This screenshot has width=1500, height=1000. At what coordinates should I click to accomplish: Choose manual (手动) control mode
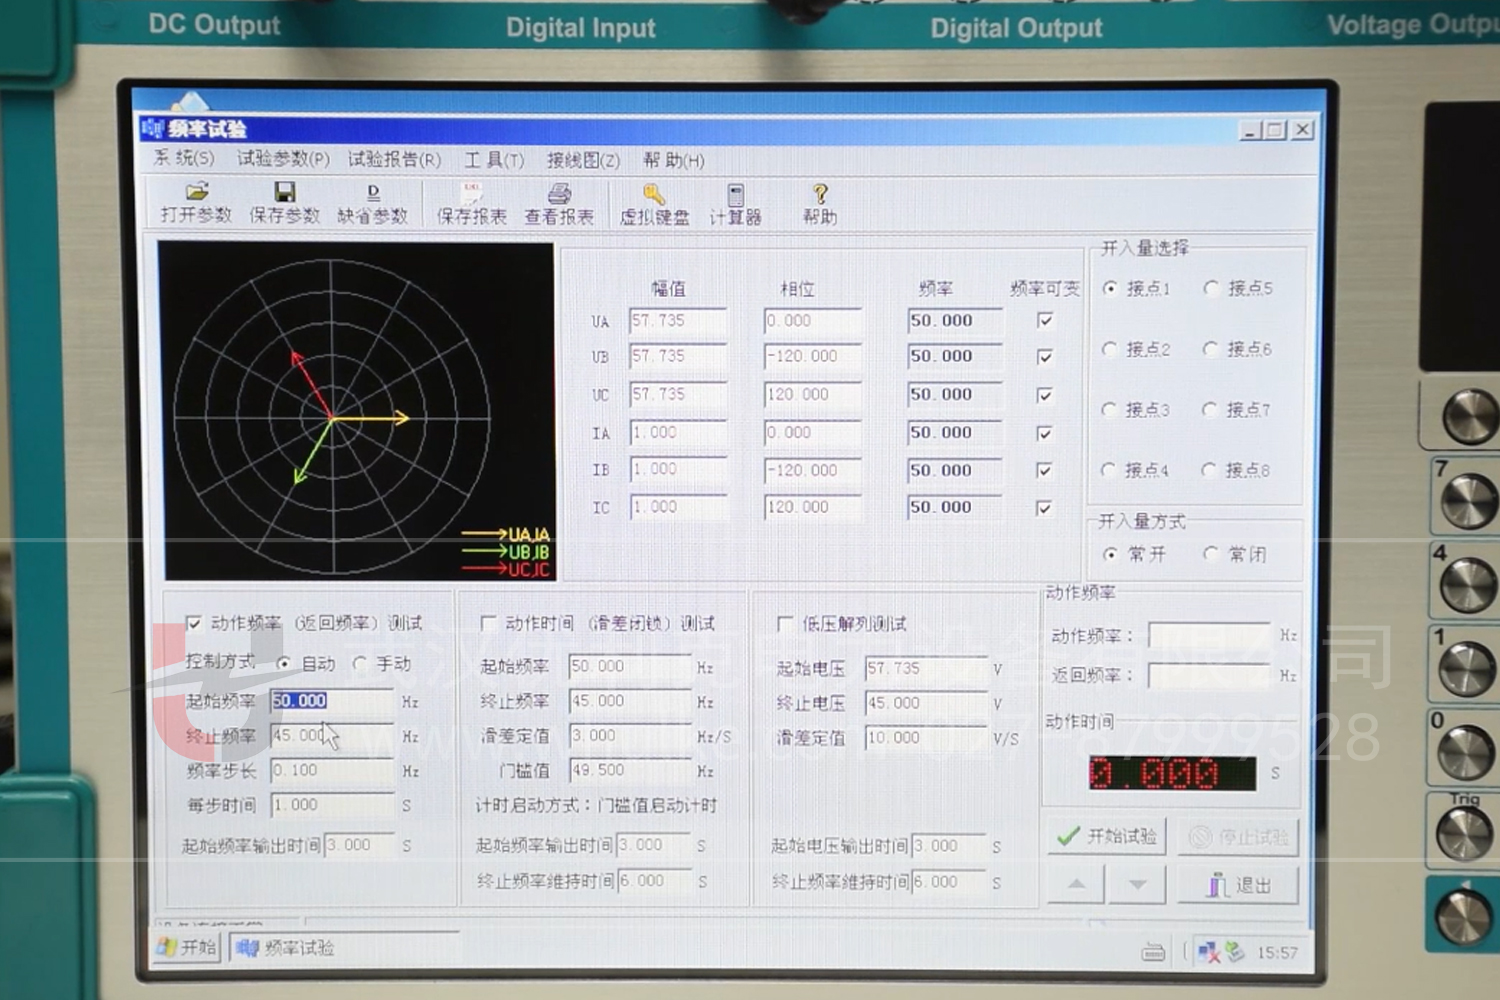point(360,663)
